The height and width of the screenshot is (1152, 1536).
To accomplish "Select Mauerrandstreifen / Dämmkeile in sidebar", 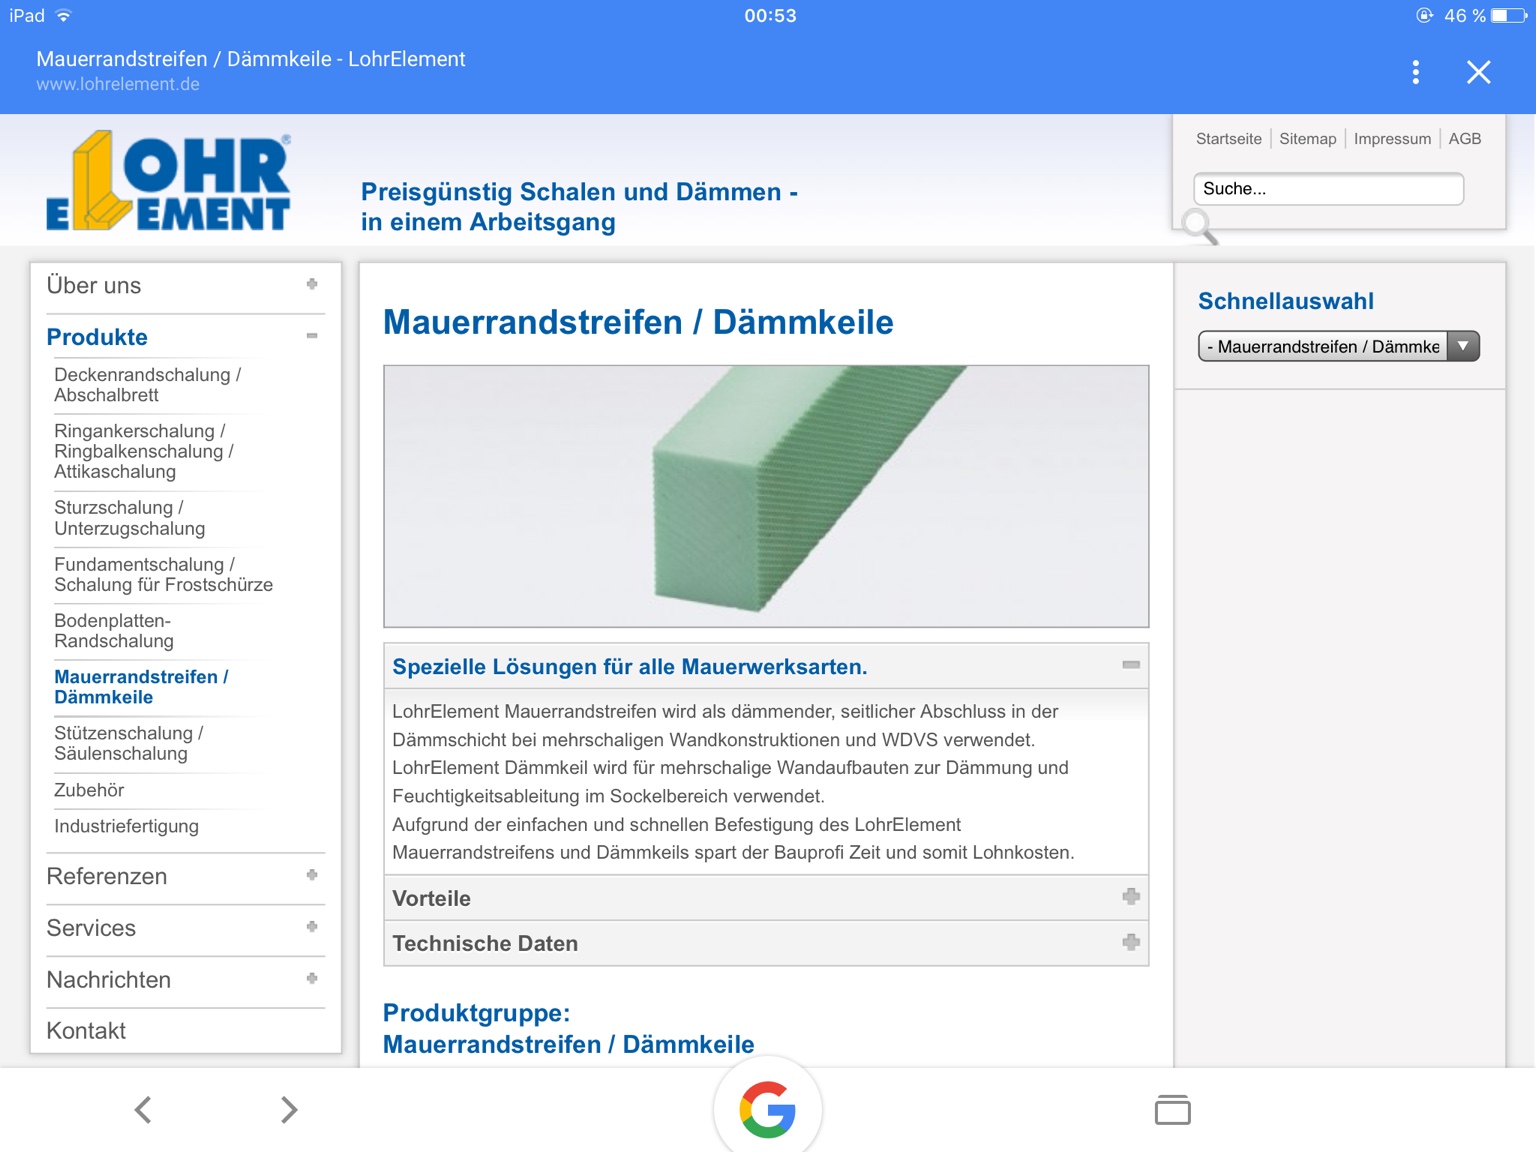I will (141, 687).
